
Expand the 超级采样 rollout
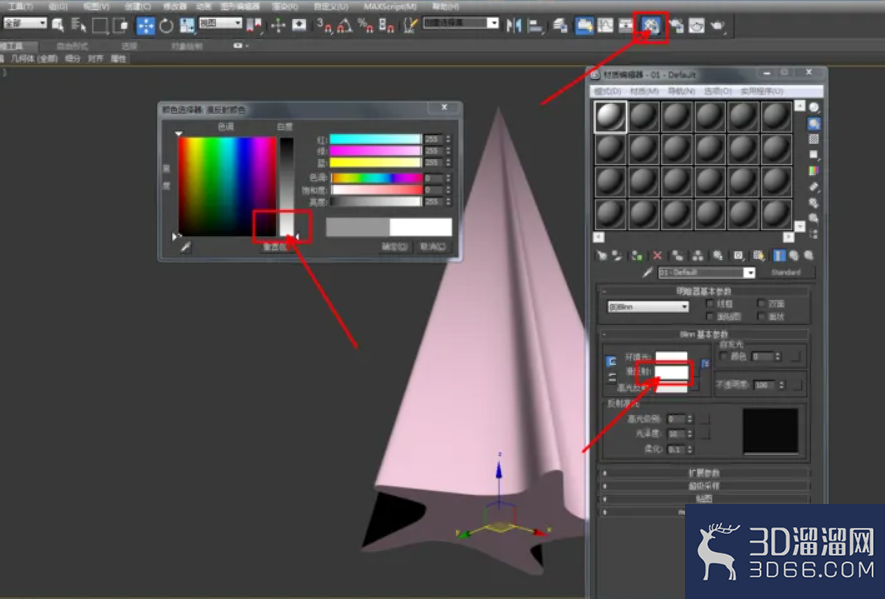pos(704,486)
